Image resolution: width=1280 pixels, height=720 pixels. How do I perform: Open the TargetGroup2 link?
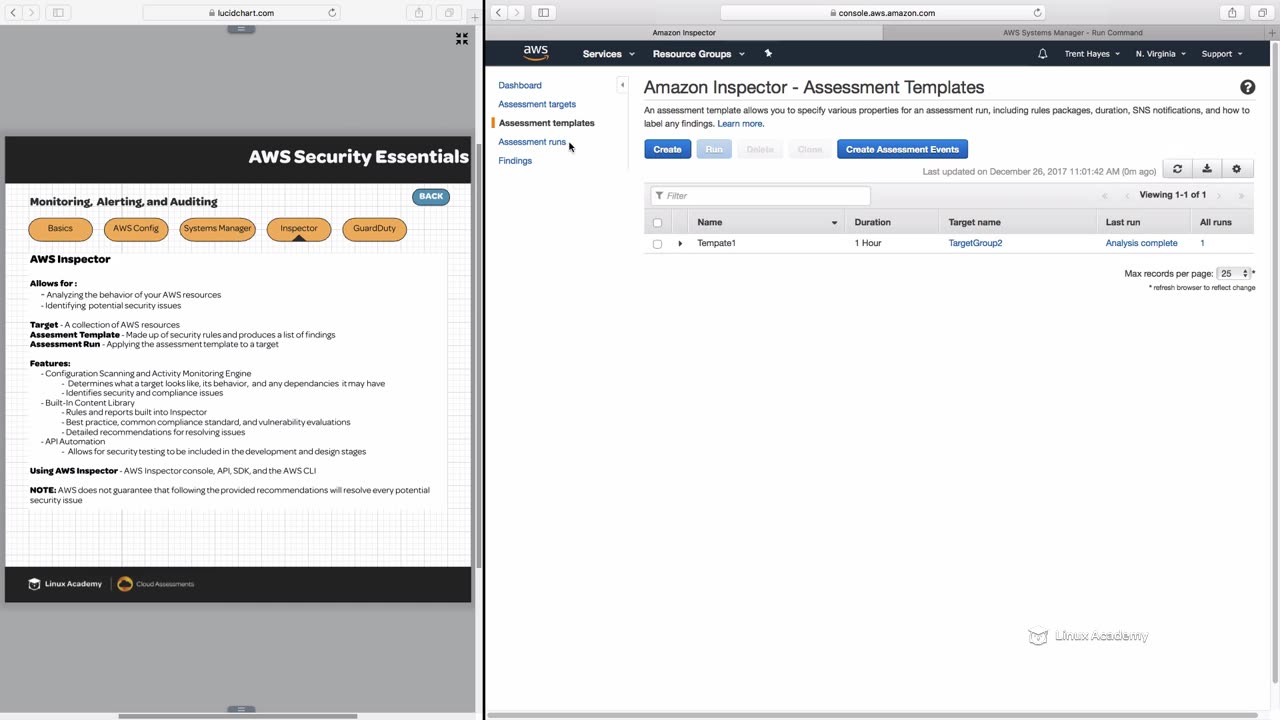(975, 243)
